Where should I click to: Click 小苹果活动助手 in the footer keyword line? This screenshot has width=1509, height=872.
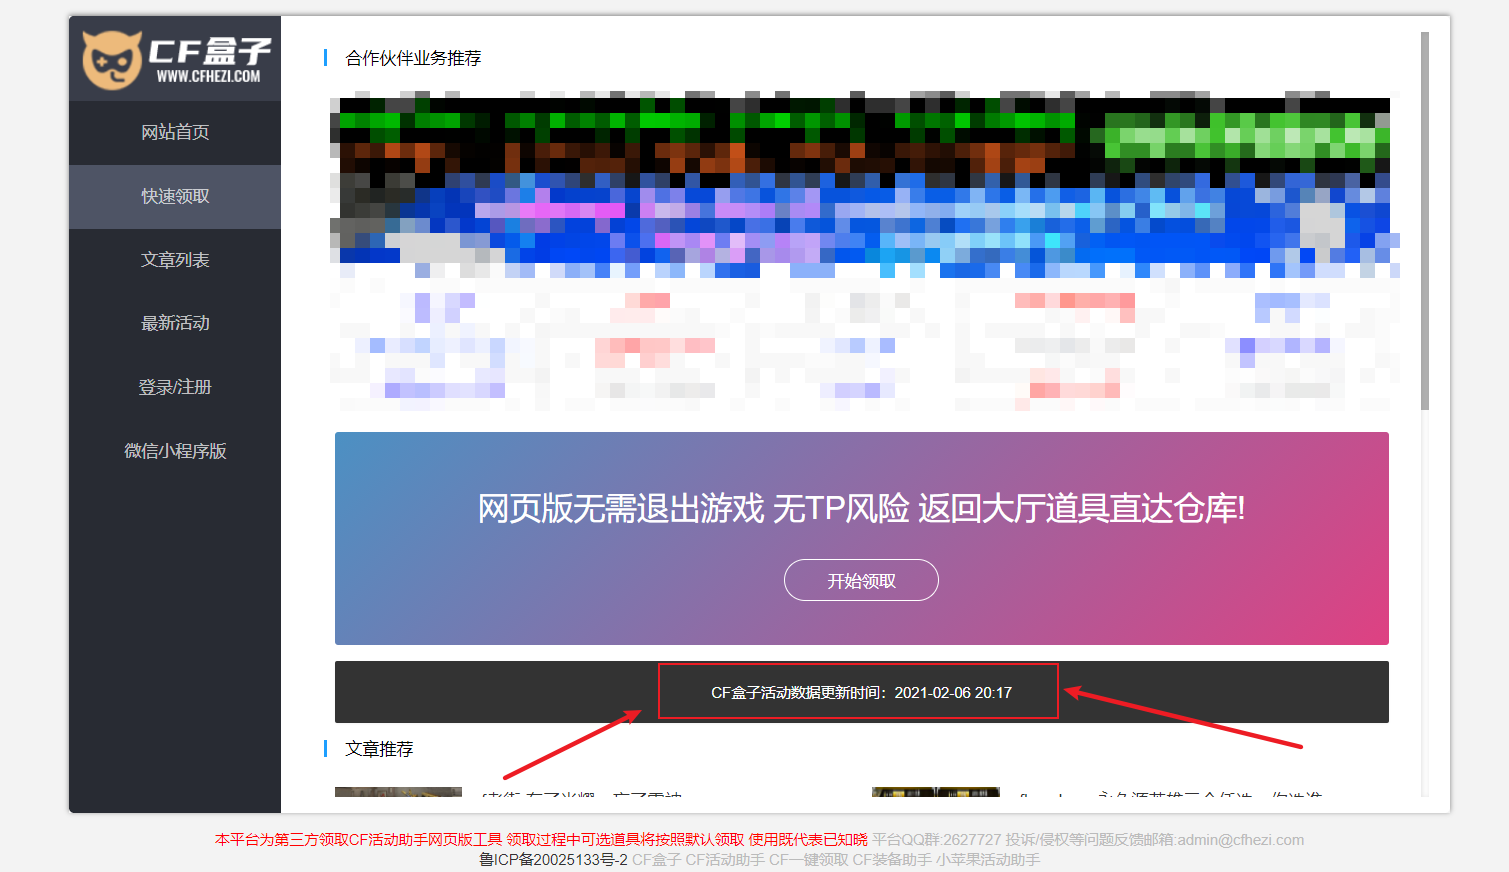(988, 860)
